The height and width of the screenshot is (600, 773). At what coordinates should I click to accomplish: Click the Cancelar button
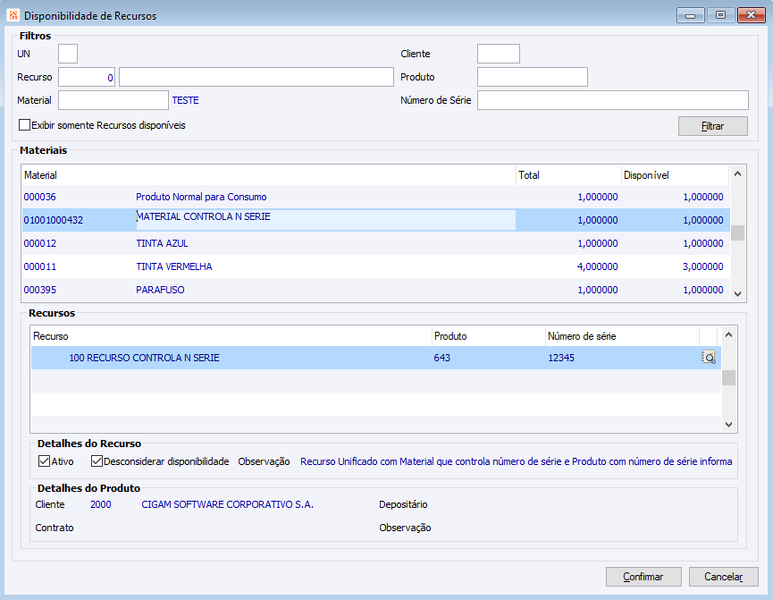723,576
